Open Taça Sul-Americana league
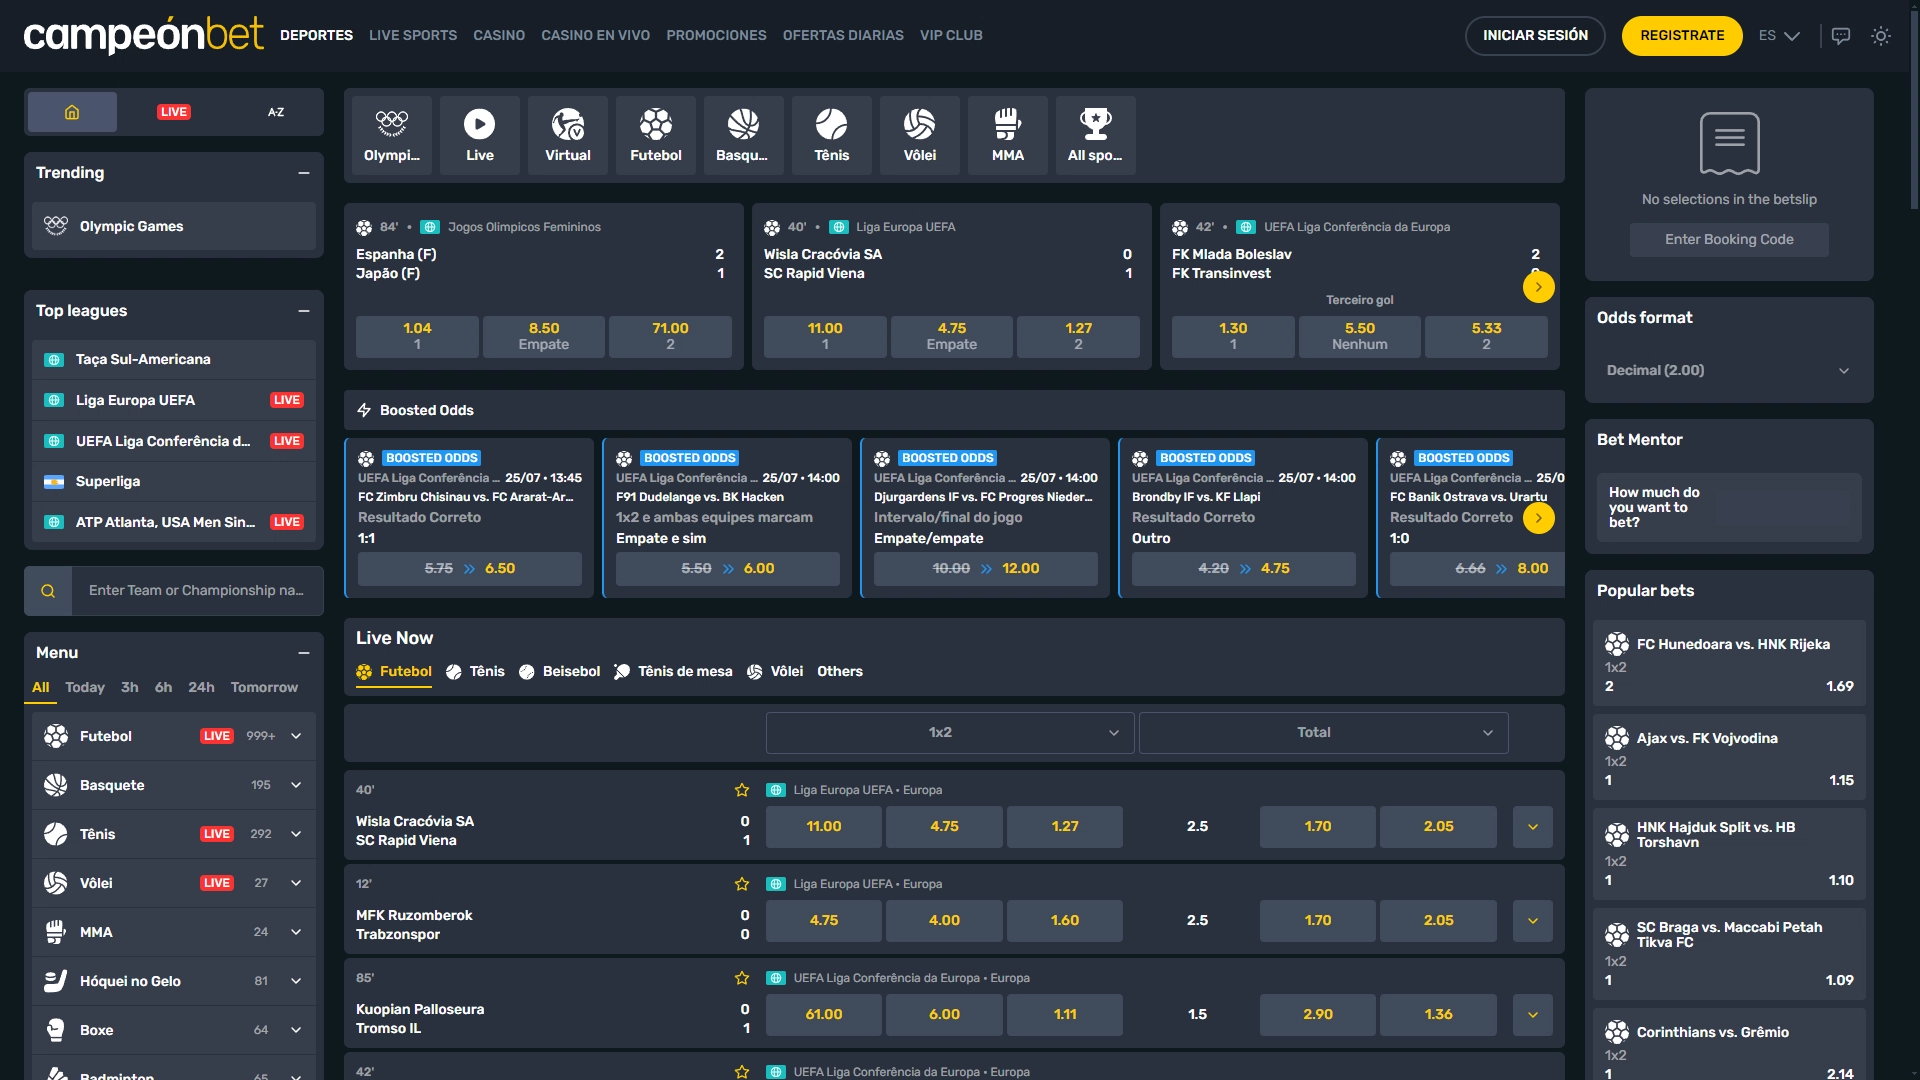1920x1080 pixels. coord(174,359)
